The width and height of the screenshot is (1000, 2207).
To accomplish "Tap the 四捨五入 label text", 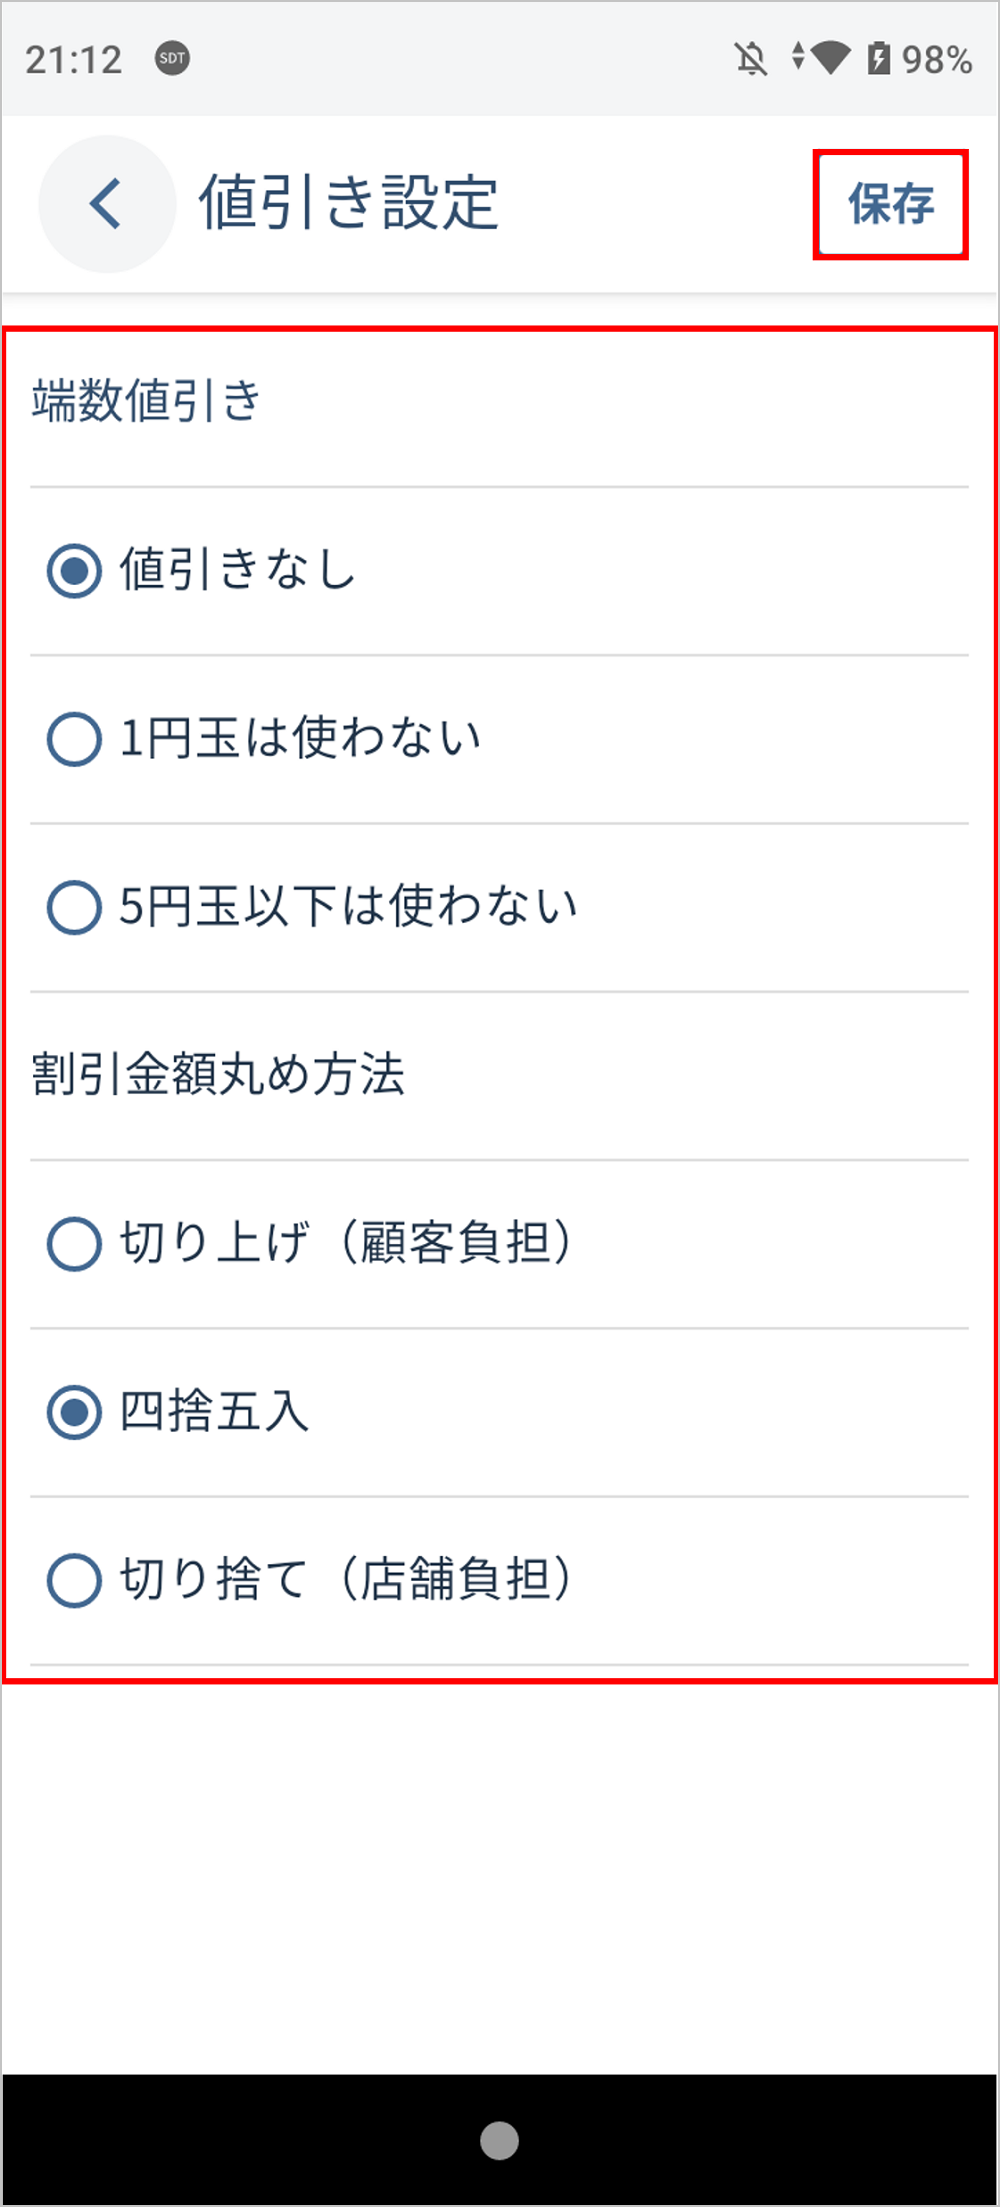I will pos(214,1412).
